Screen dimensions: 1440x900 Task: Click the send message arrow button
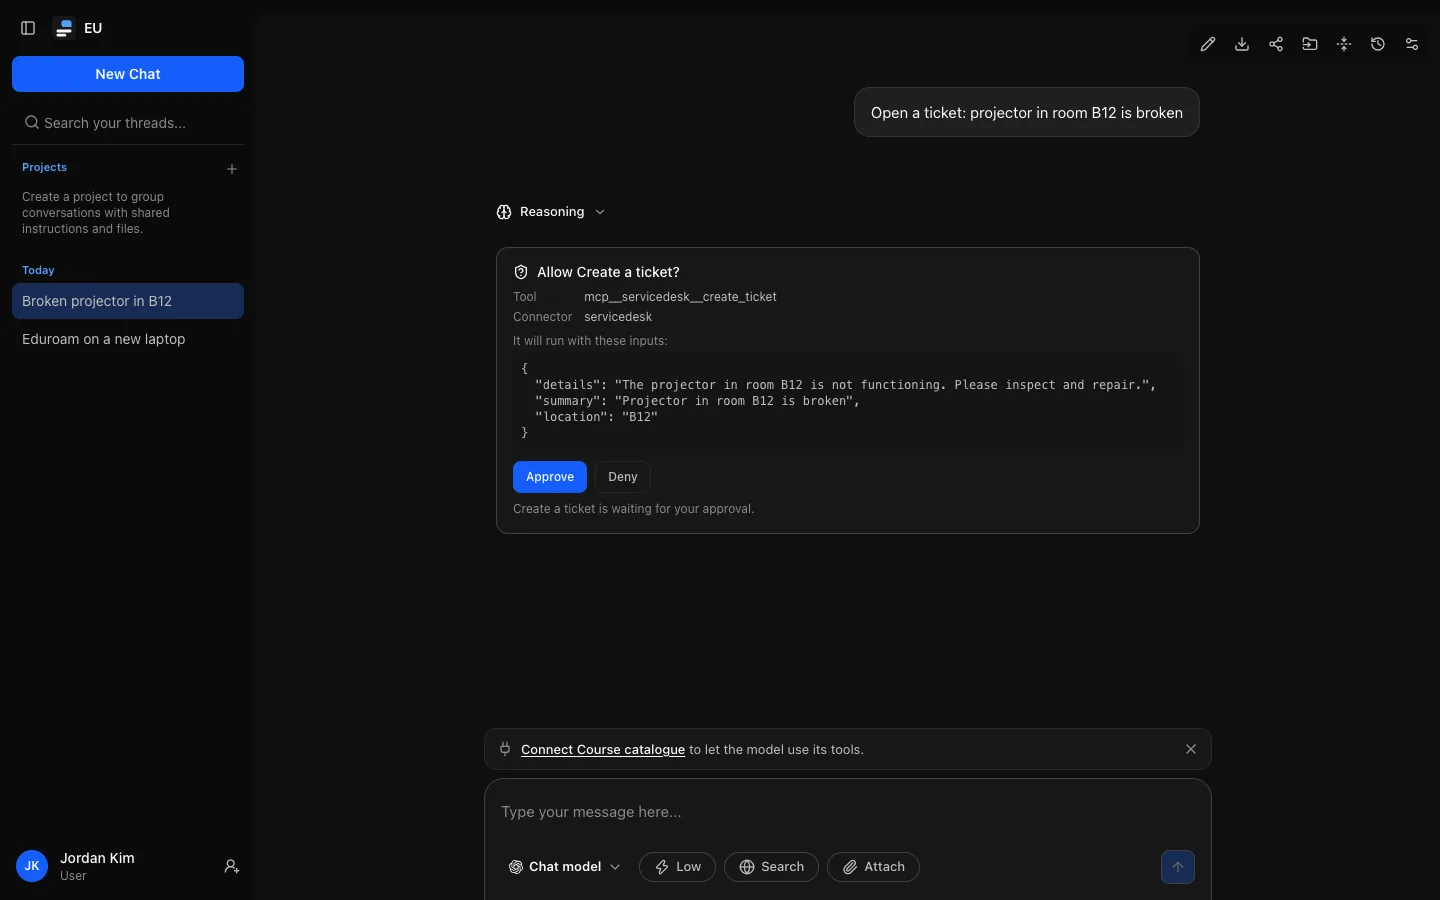(1178, 867)
